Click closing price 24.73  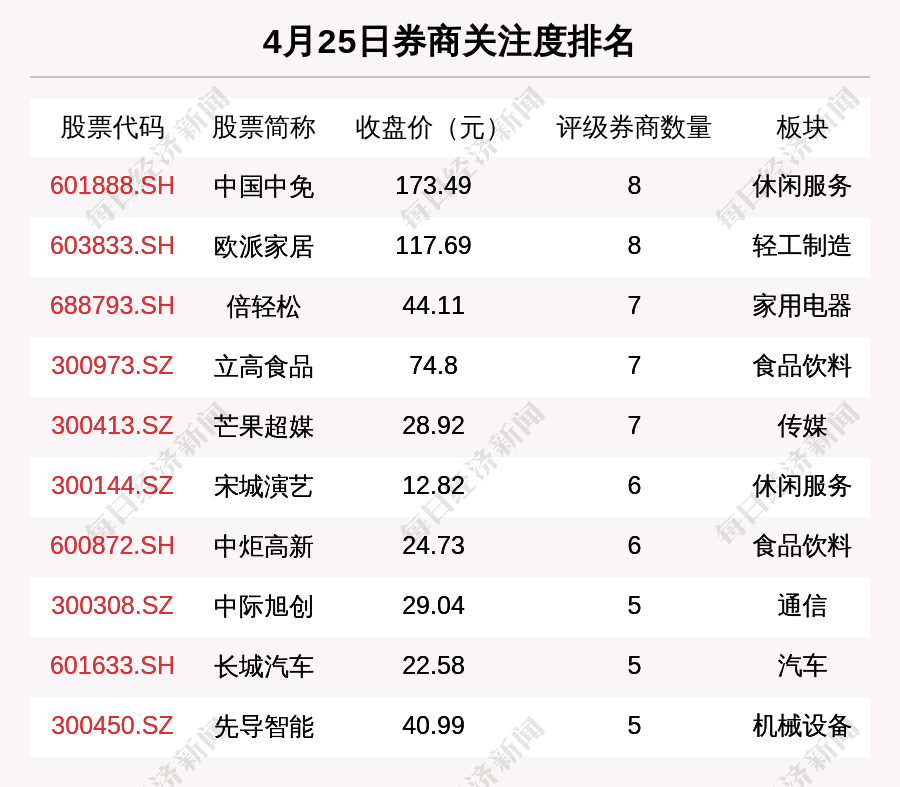(433, 545)
